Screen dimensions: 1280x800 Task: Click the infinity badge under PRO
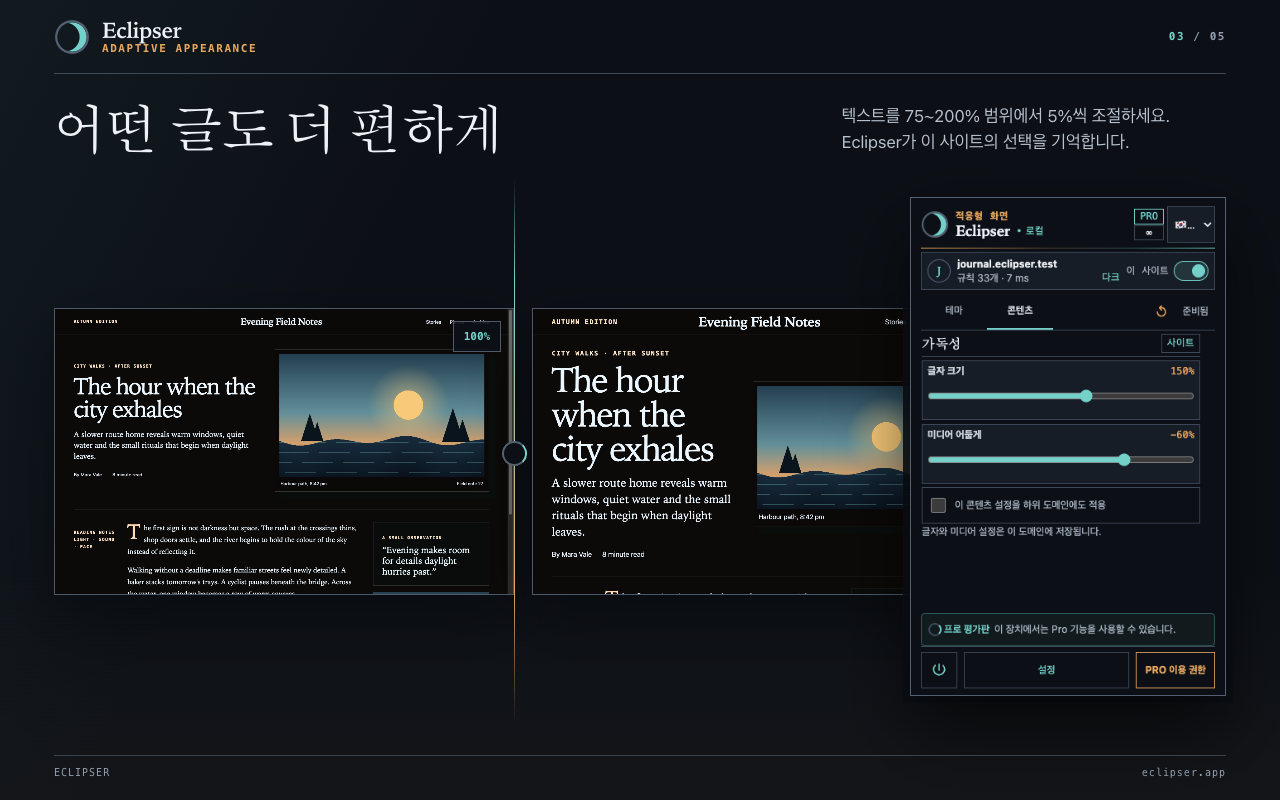(x=1148, y=233)
